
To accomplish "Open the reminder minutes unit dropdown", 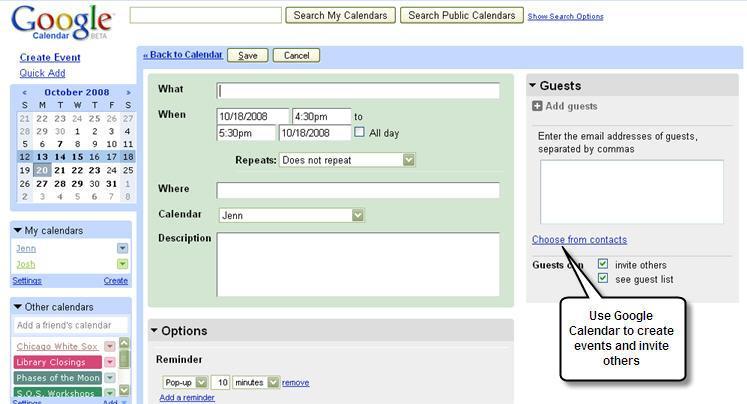I will (256, 383).
